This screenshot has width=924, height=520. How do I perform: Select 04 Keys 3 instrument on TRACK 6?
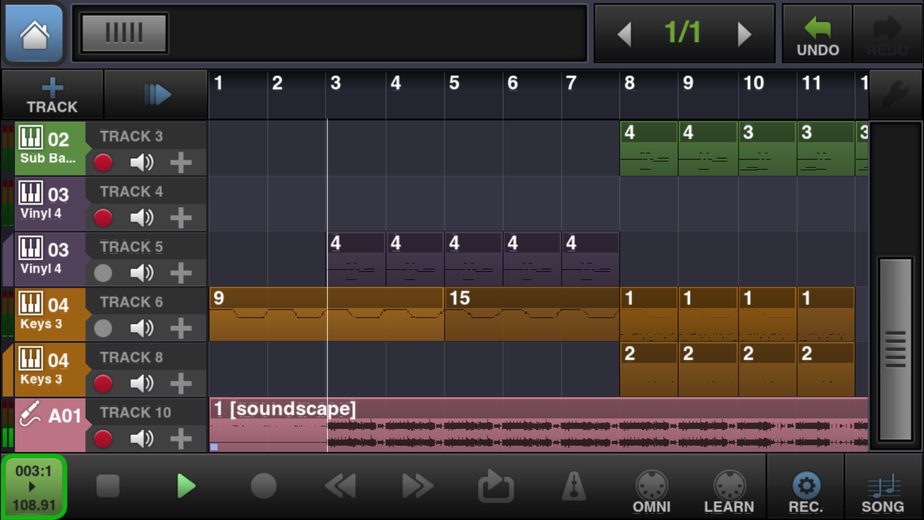[x=50, y=314]
